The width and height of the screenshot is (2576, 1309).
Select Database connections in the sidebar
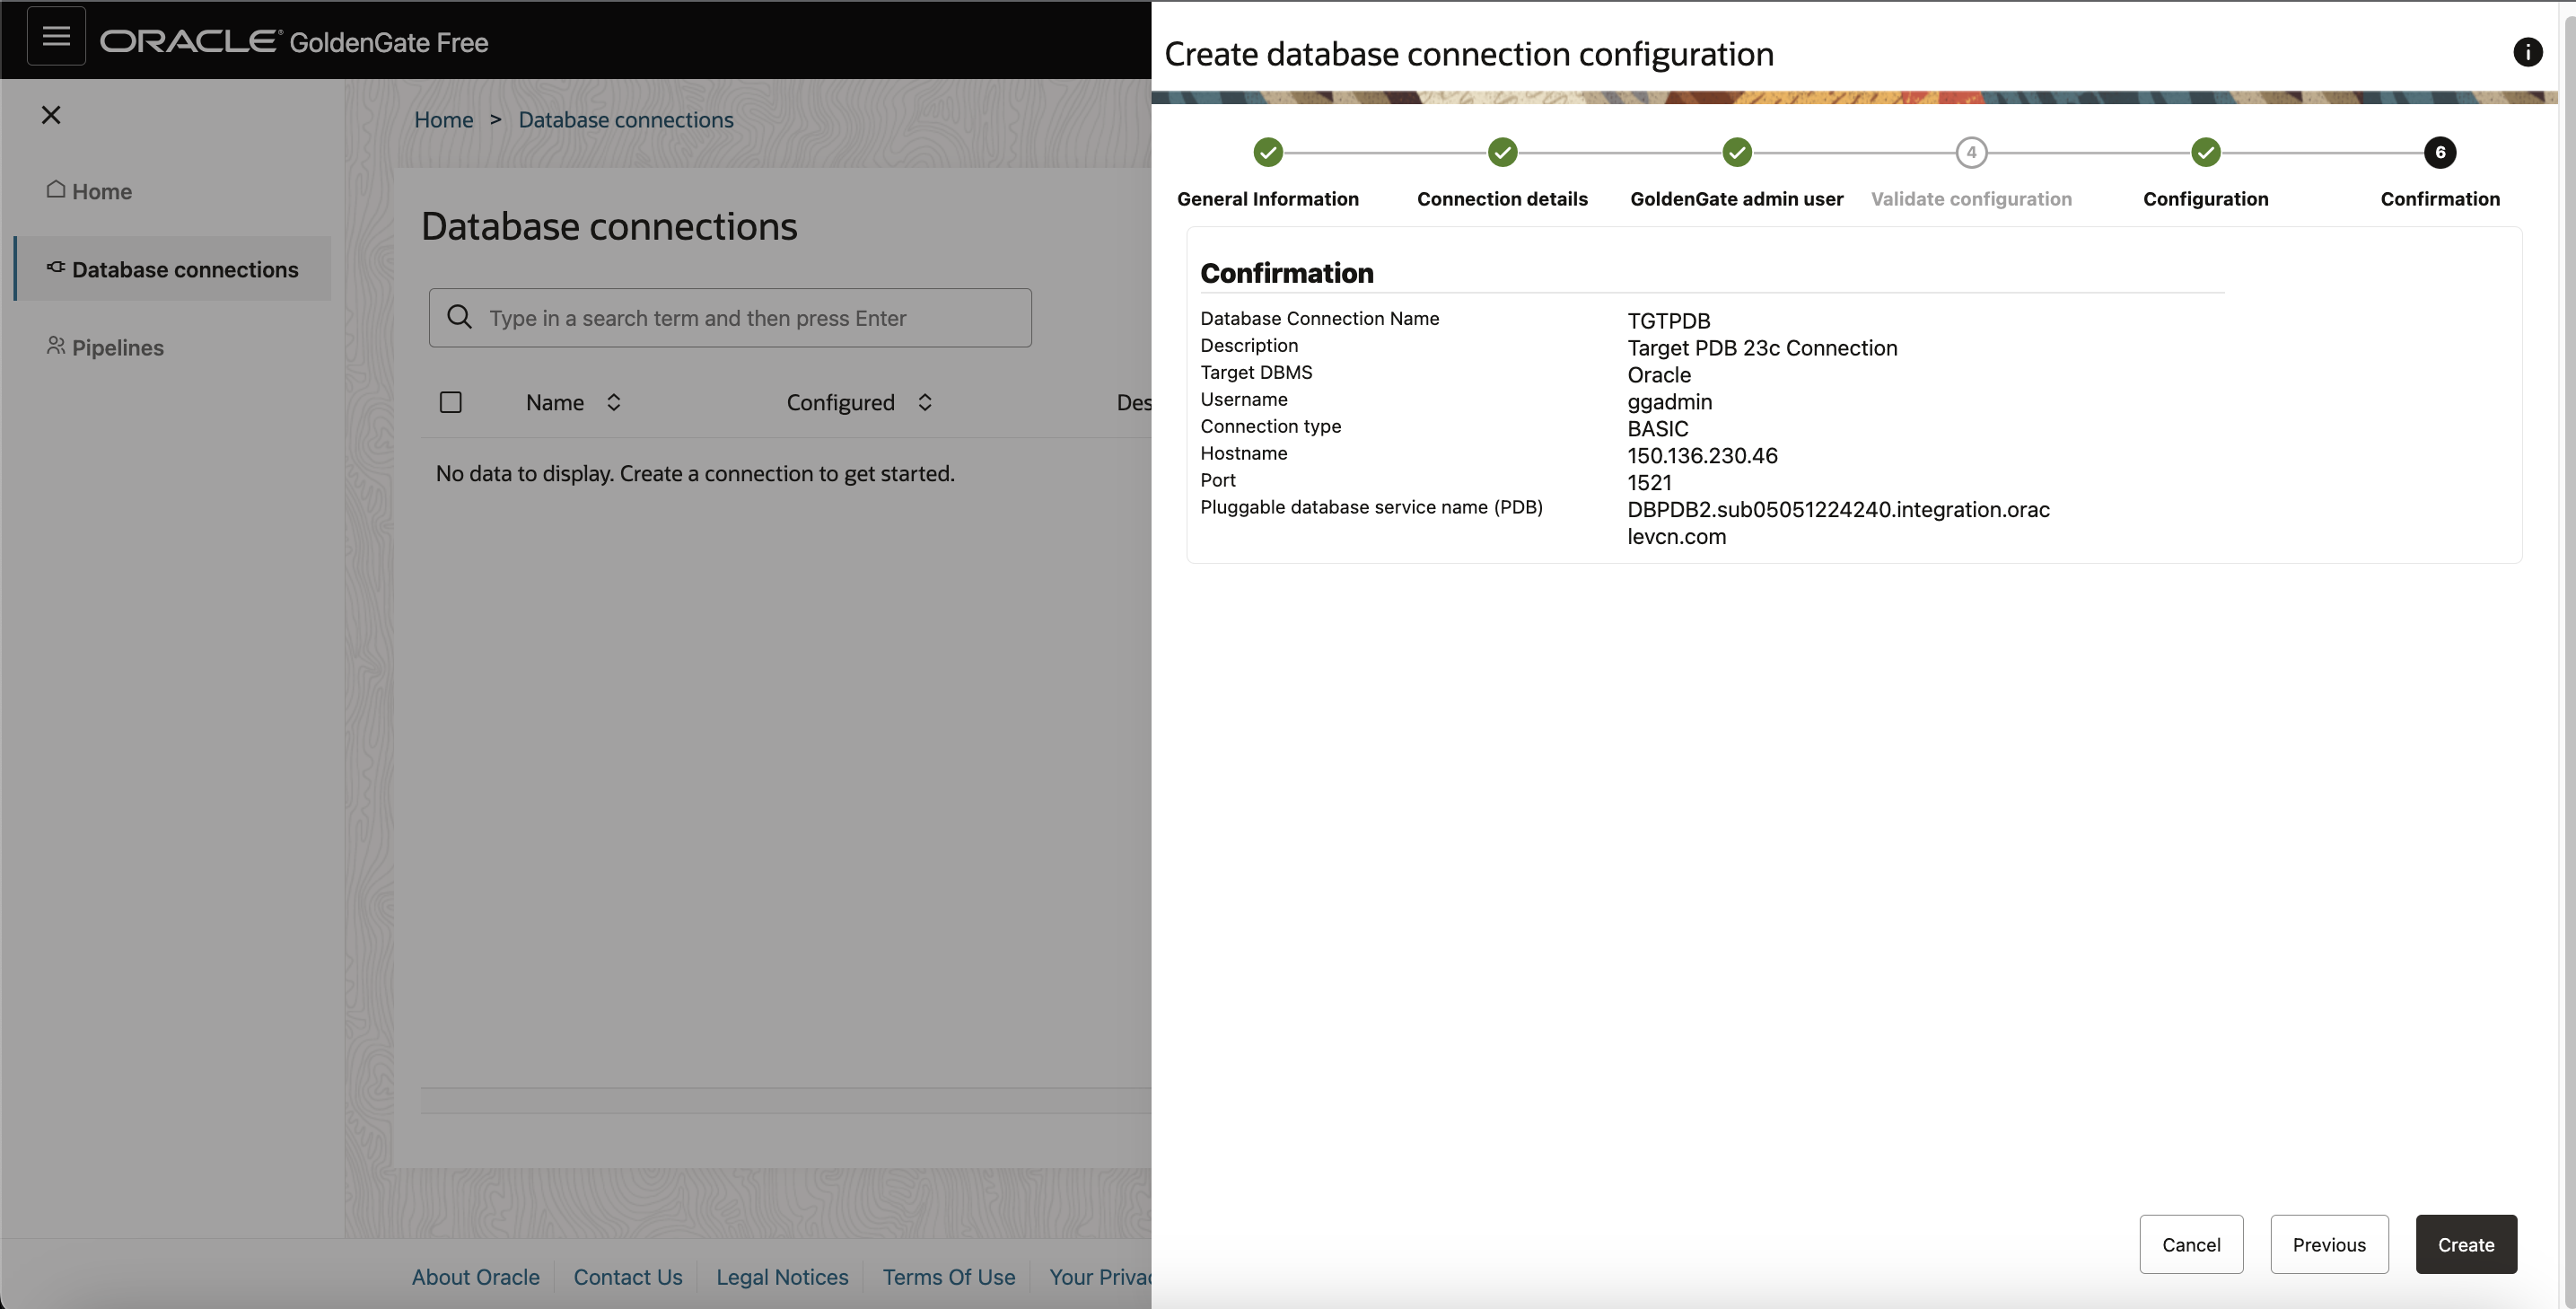coord(184,269)
